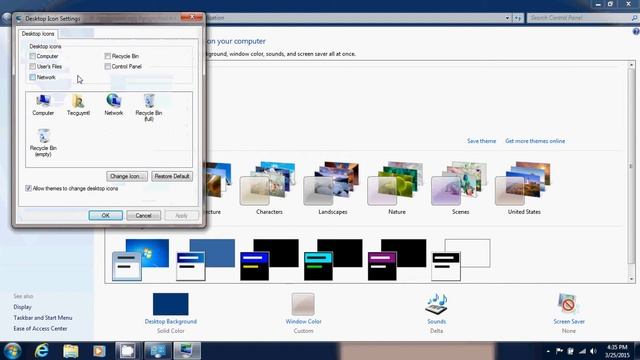
Task: Check the Control Panel checkbox
Action: [x=108, y=66]
